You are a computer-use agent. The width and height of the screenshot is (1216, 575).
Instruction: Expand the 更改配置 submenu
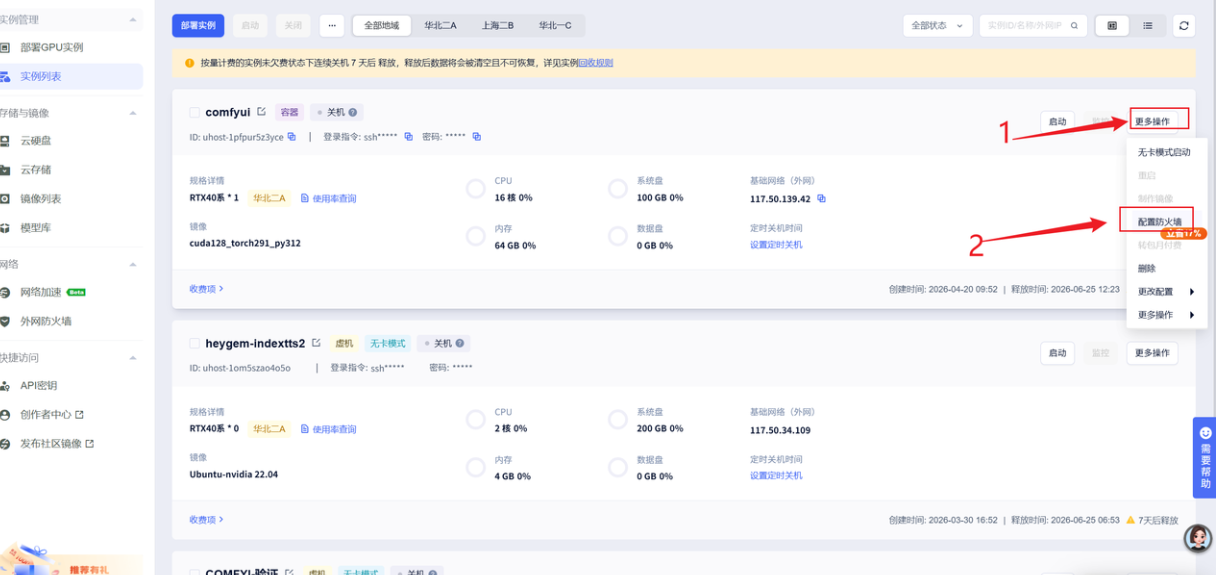point(1166,292)
